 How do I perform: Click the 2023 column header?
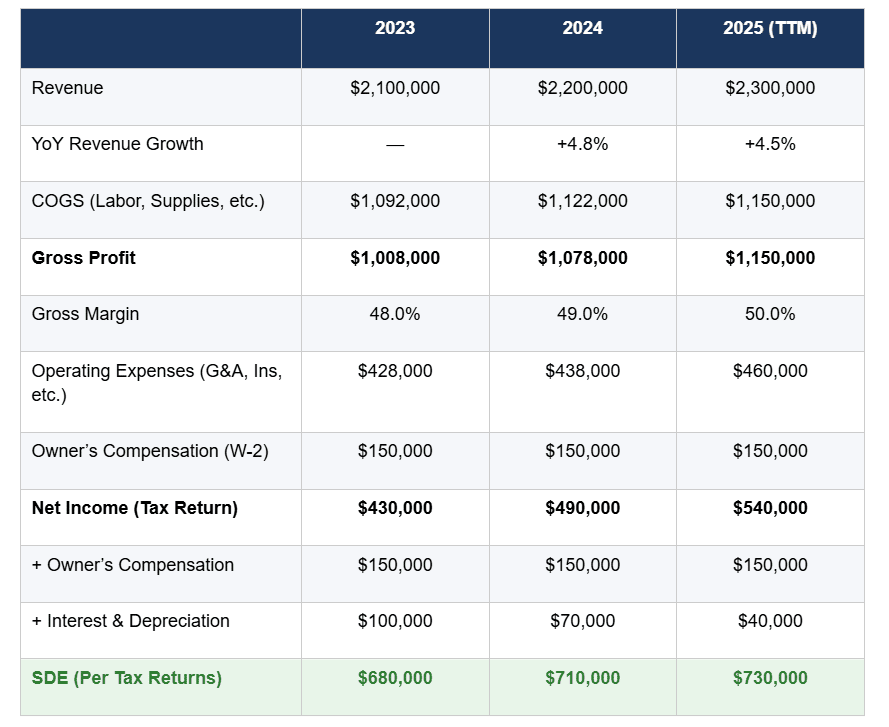click(x=395, y=29)
